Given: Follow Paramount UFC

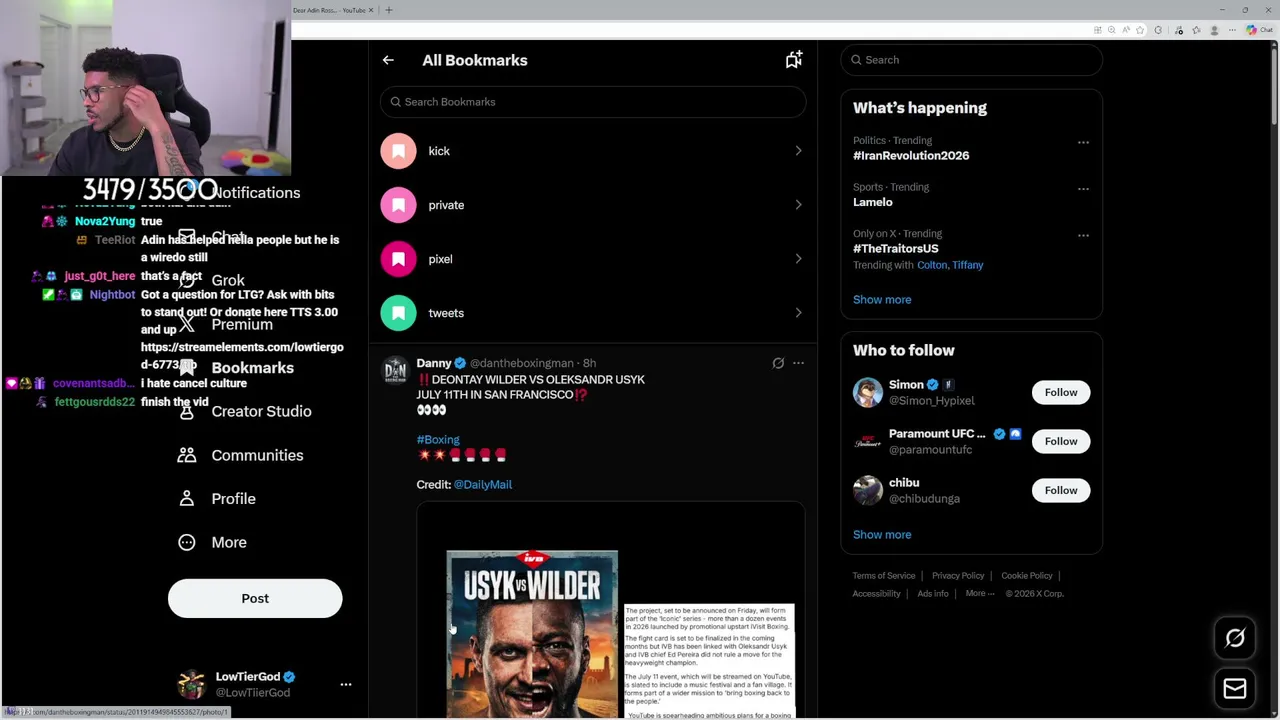Looking at the screenshot, I should (x=1061, y=441).
